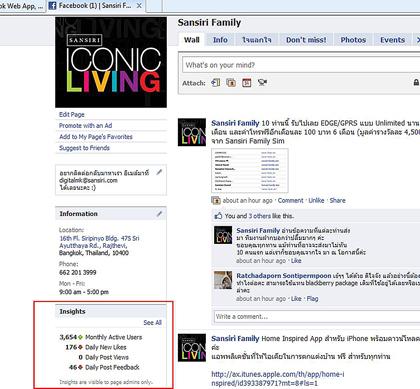Open the privacy lock icon in composer
Screen dimensions: 420x389
[x=416, y=82]
